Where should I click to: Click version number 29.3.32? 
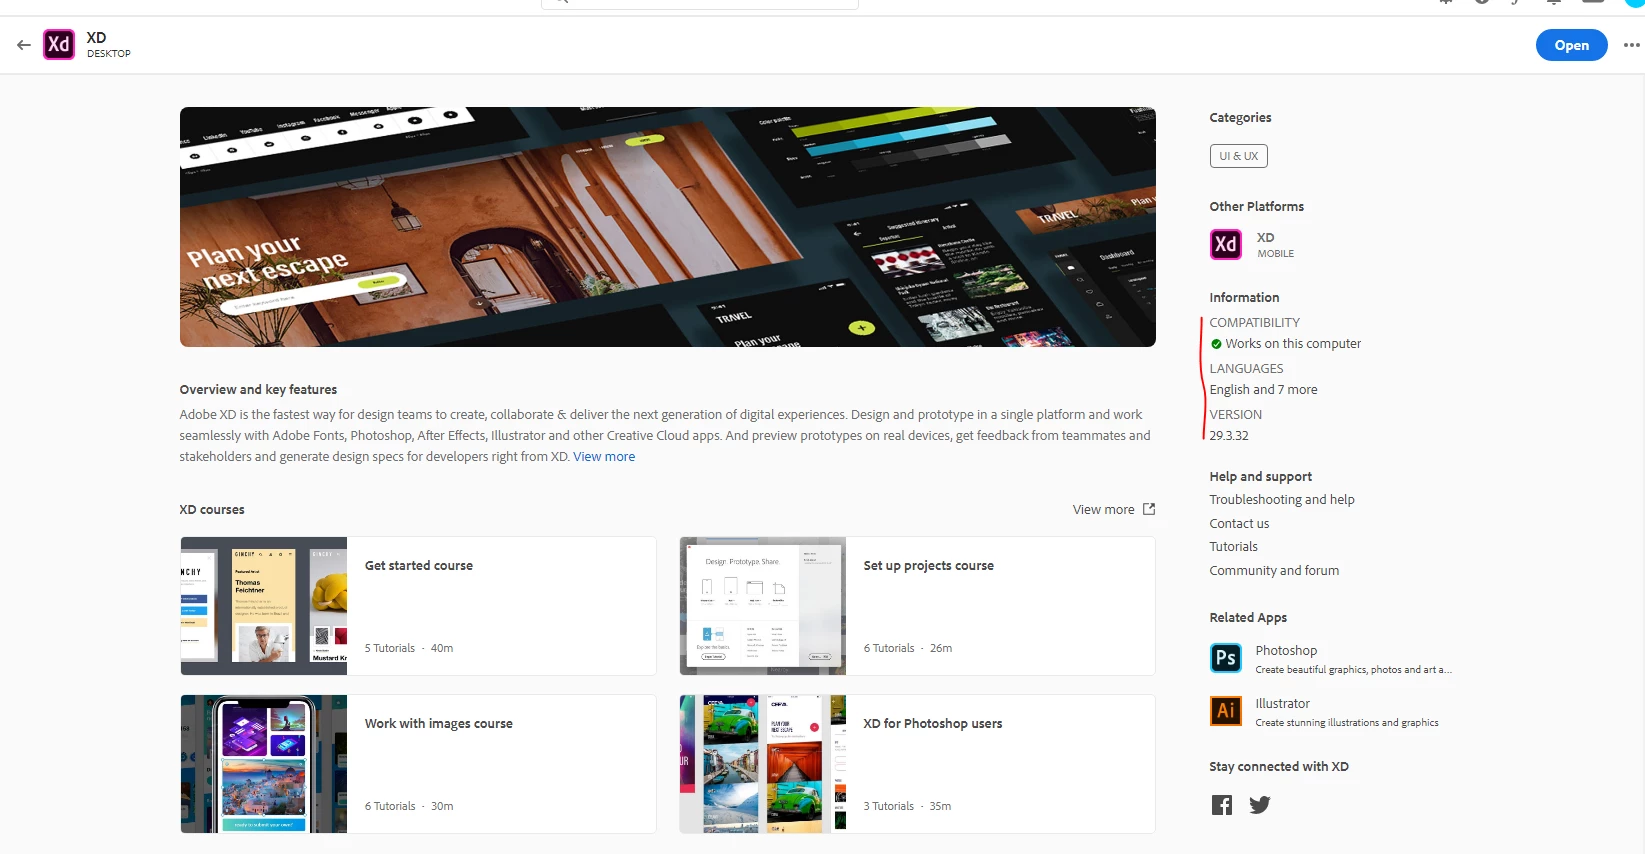[x=1229, y=436]
